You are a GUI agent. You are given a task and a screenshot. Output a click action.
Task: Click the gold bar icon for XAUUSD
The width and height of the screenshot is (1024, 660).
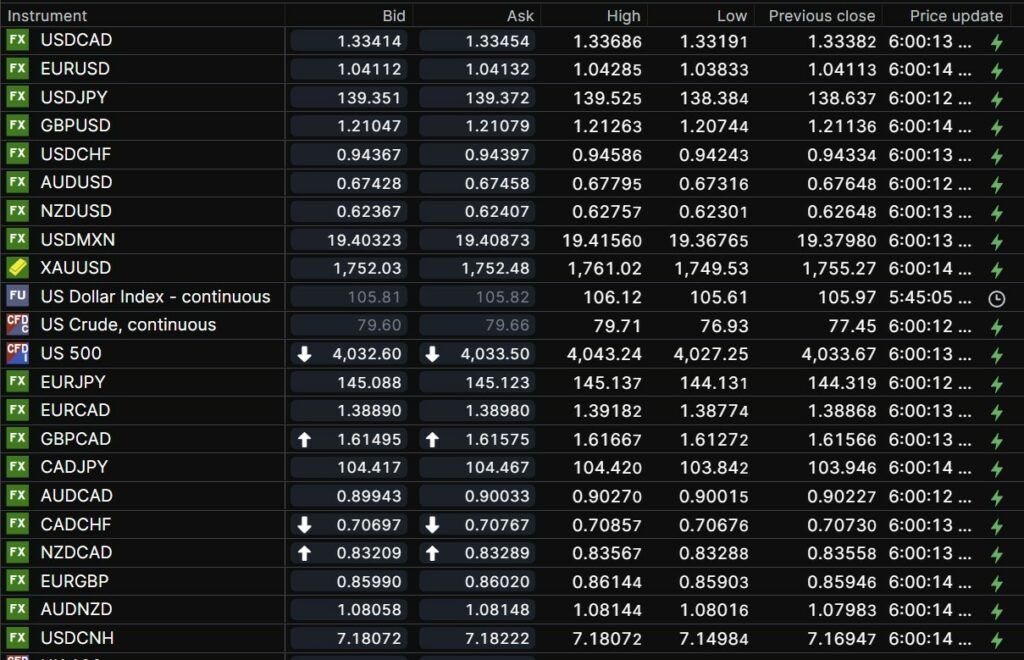pyautogui.click(x=18, y=268)
